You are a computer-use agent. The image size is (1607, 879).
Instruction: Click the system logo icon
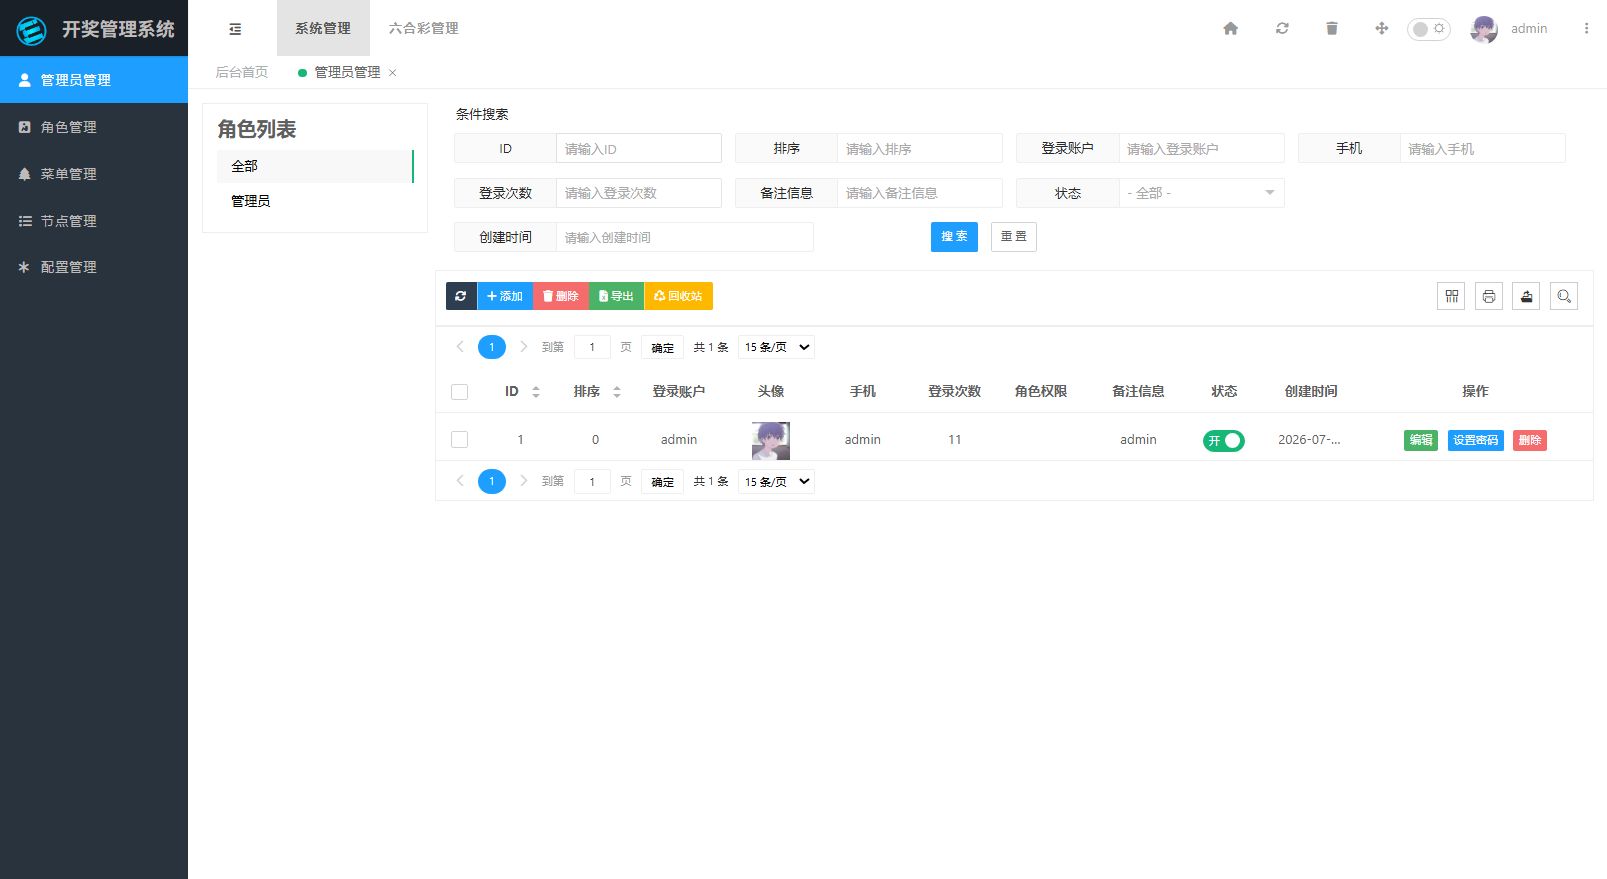click(x=32, y=30)
